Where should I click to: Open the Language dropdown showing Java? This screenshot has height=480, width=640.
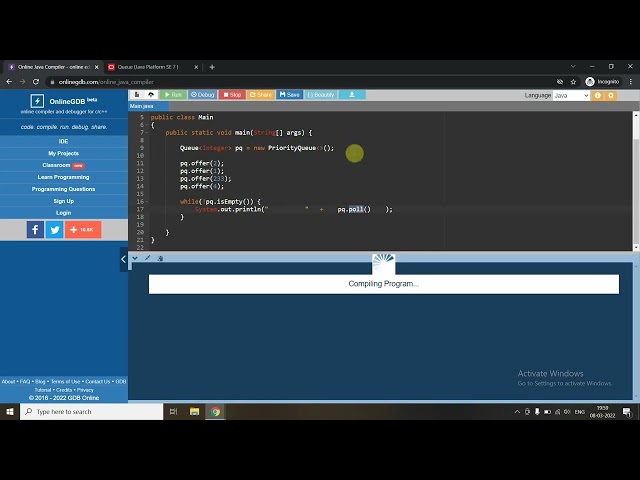pyautogui.click(x=571, y=96)
